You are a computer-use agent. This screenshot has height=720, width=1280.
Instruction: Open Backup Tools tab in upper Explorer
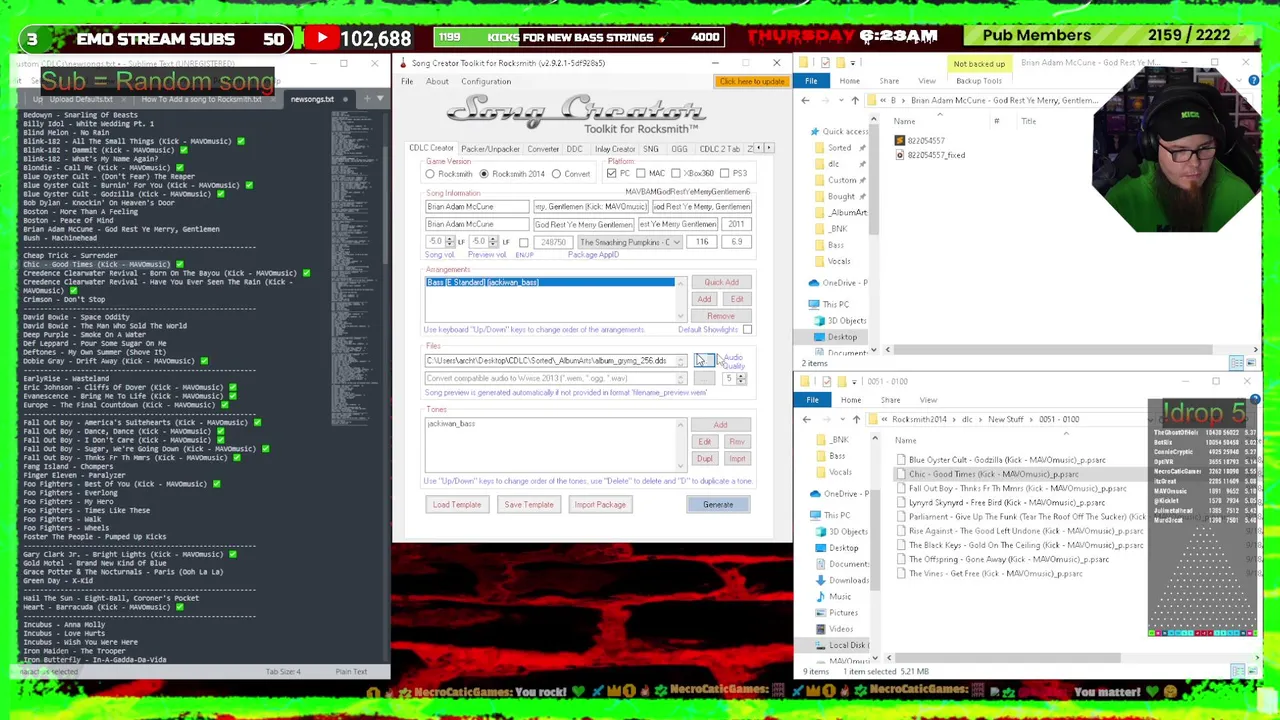(x=978, y=81)
